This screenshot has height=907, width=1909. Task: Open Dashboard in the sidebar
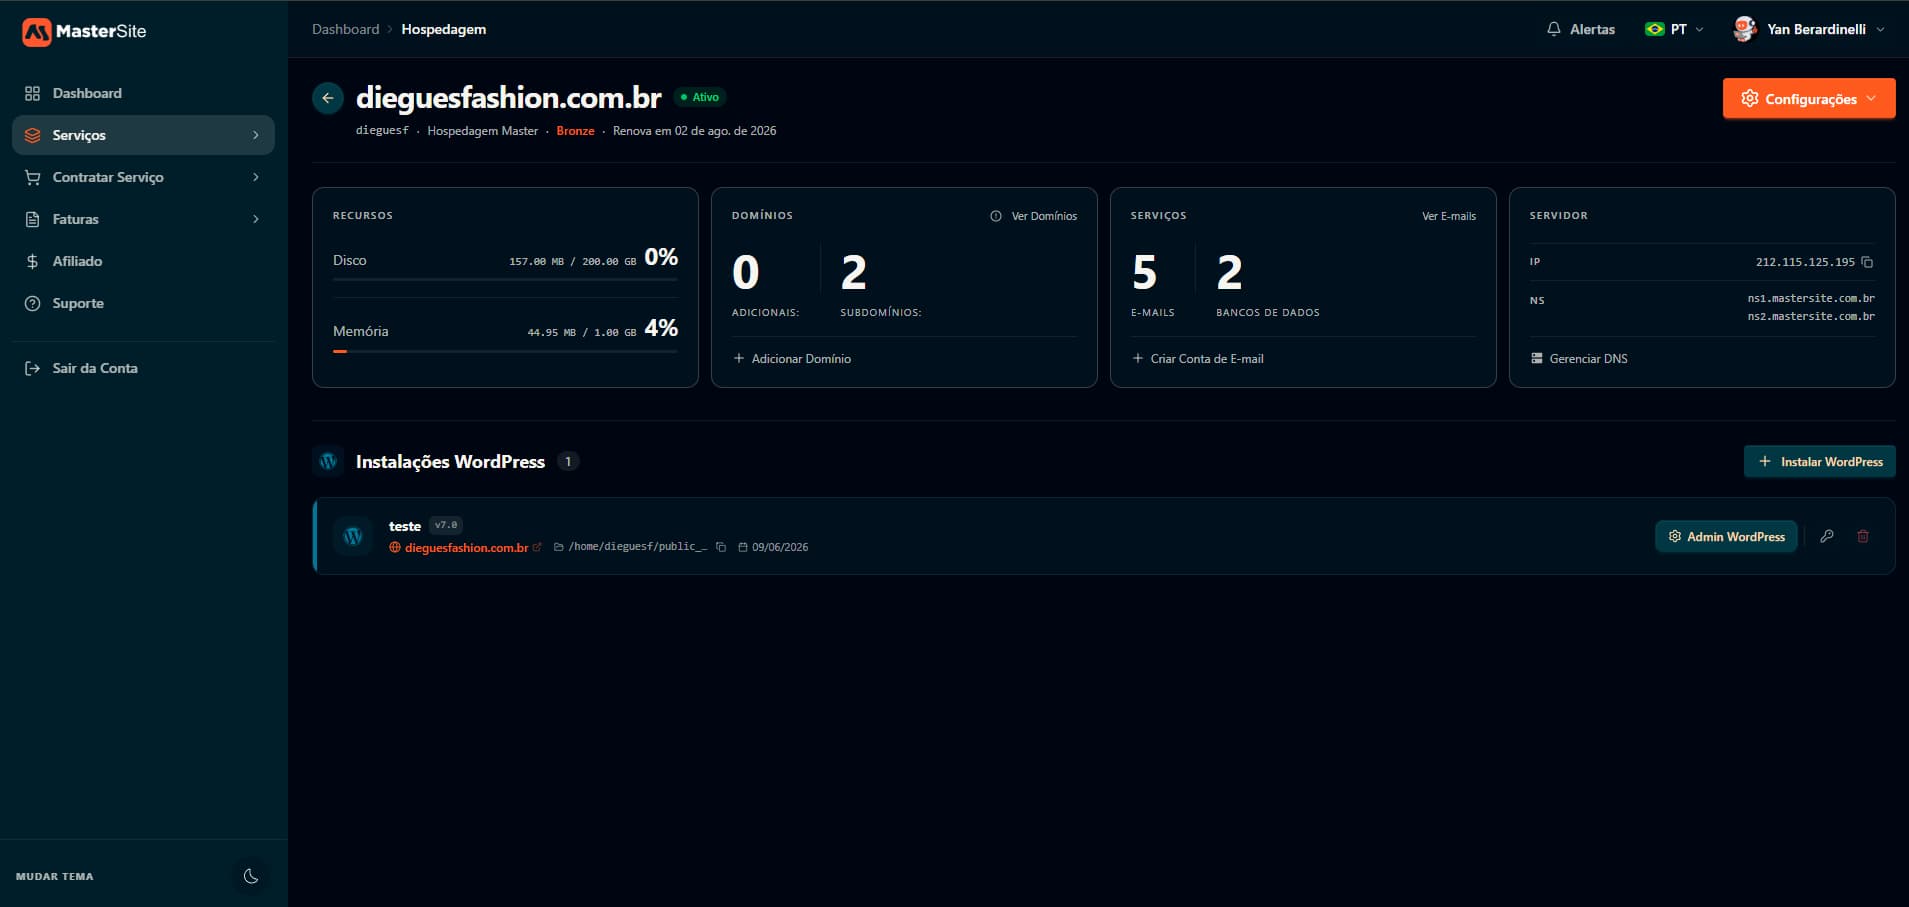(143, 93)
